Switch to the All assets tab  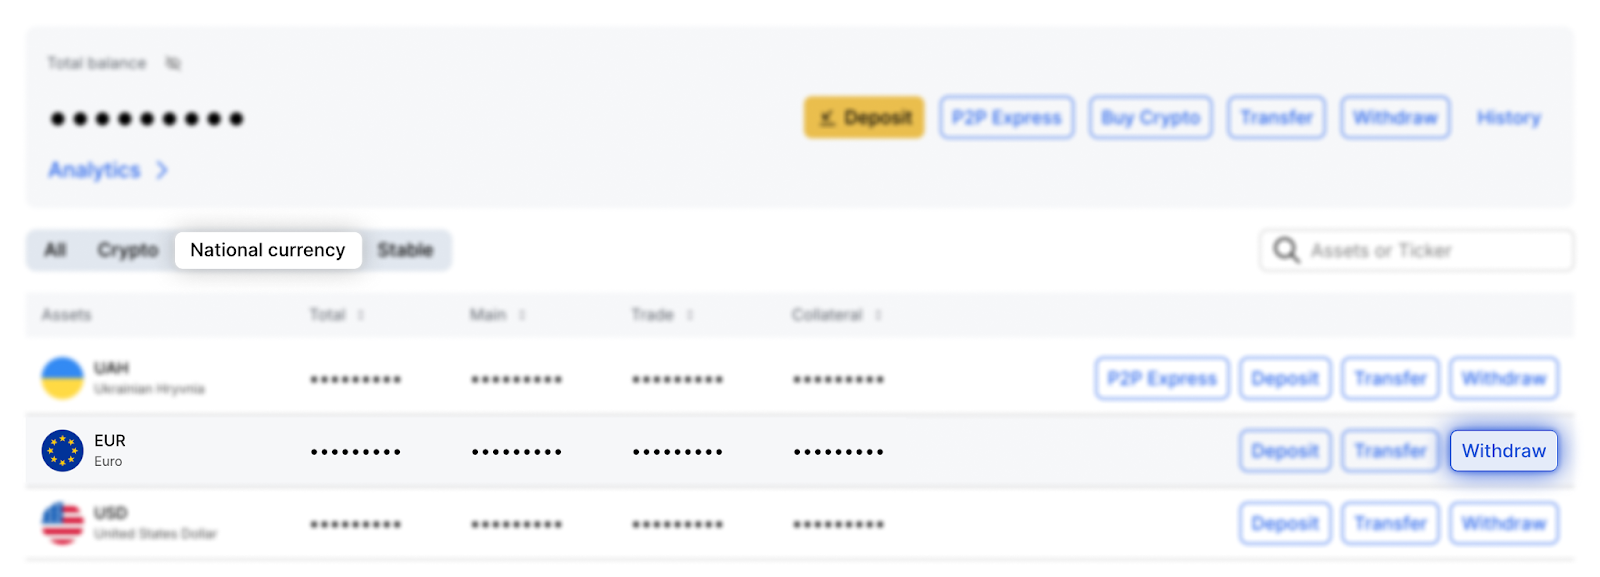[x=55, y=250]
